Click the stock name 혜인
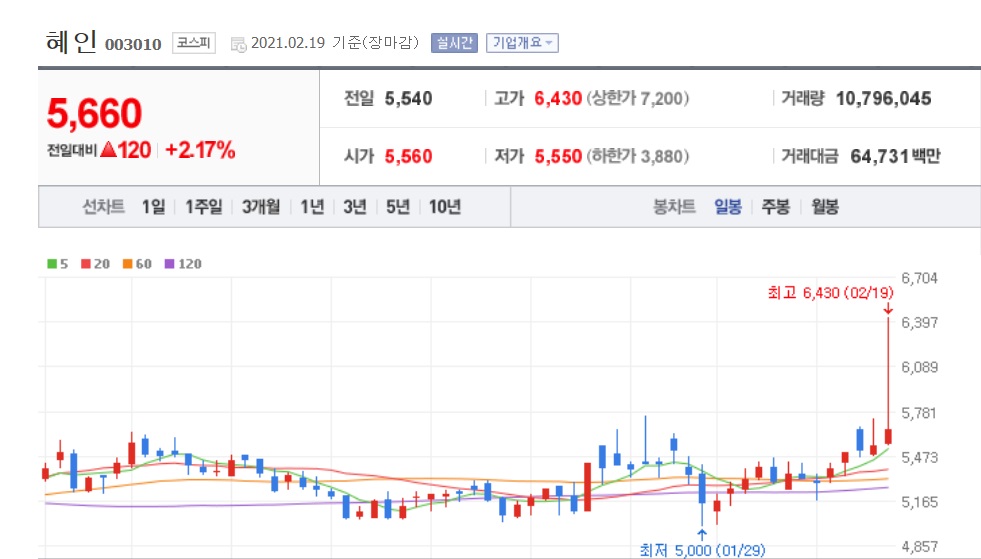The width and height of the screenshot is (981, 559). click(71, 43)
